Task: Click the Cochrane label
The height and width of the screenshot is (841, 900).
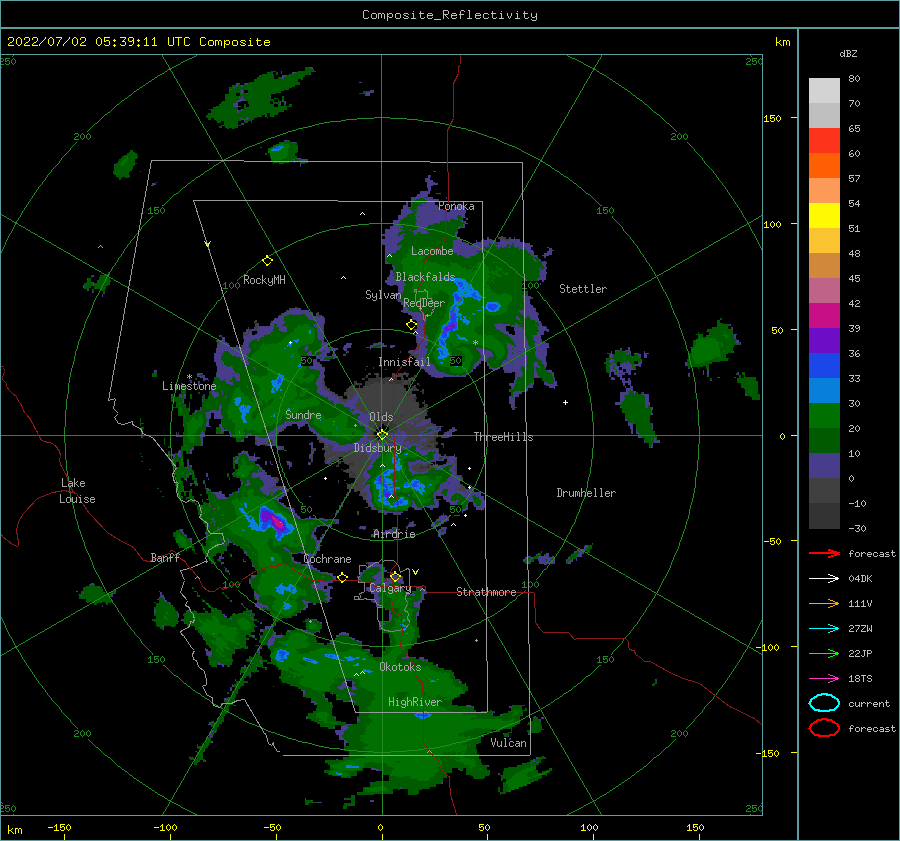Action: click(327, 559)
